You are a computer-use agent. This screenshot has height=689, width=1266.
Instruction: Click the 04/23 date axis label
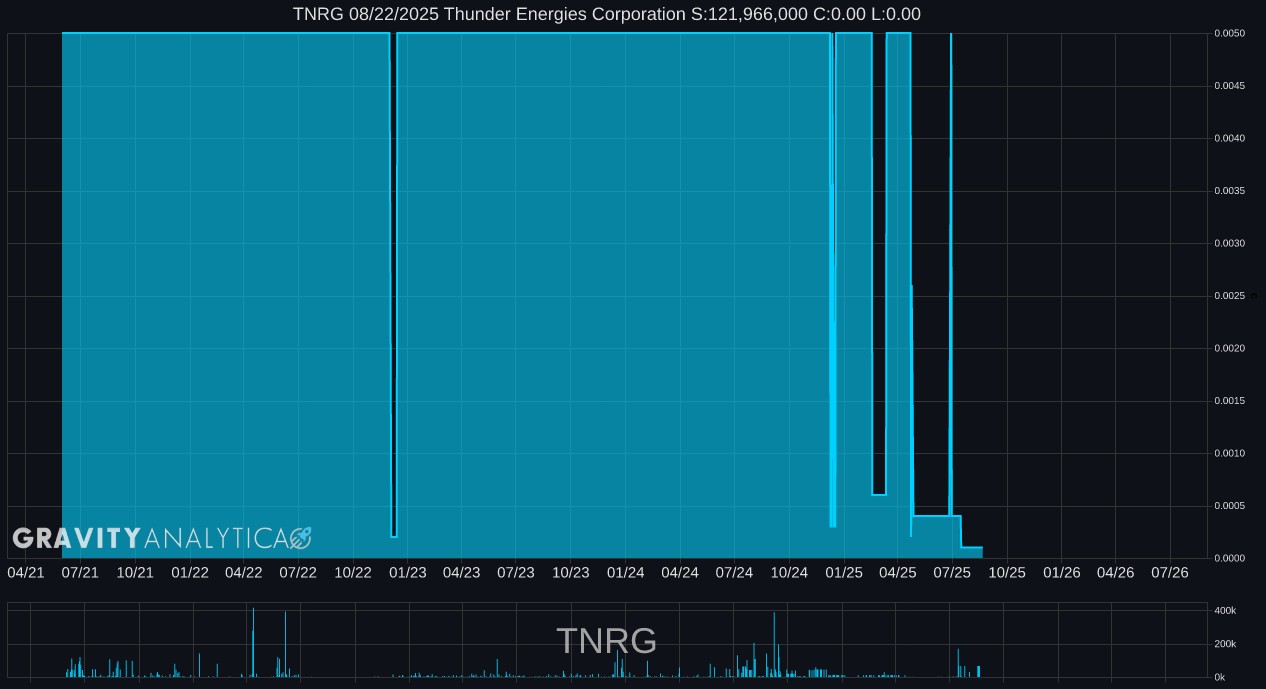pos(462,572)
